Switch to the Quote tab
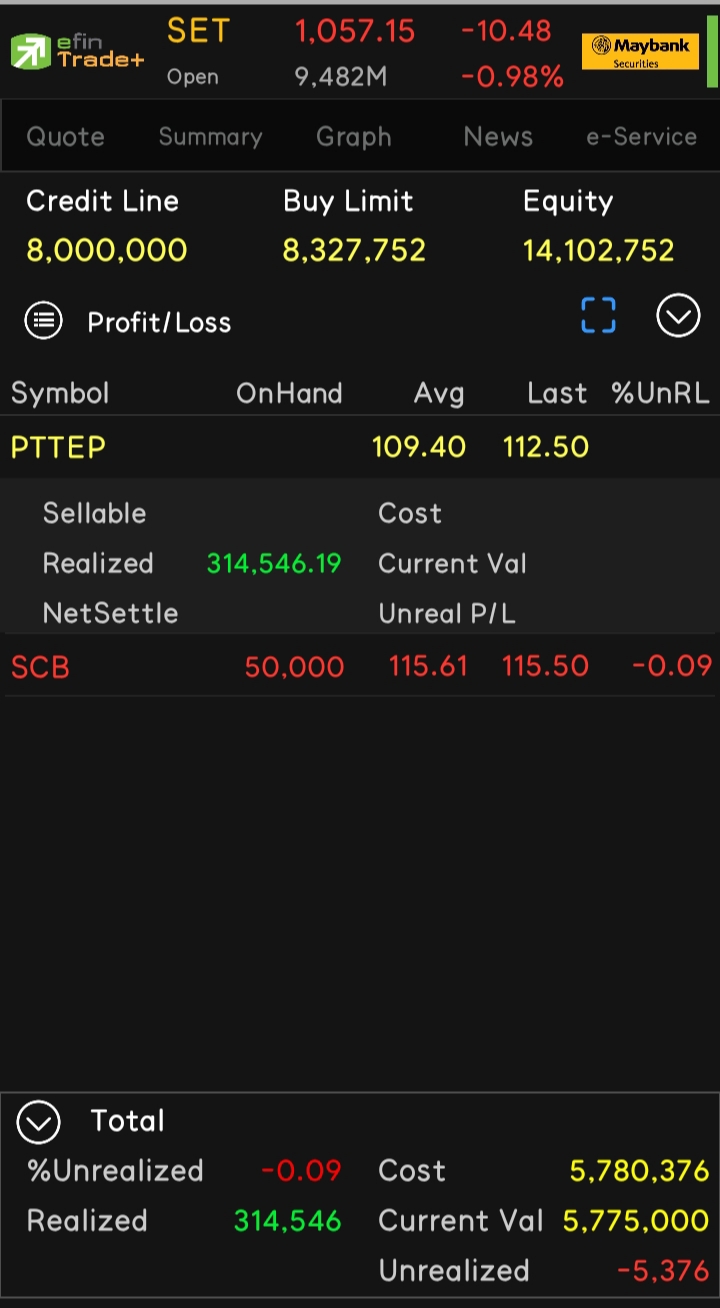 pos(65,137)
